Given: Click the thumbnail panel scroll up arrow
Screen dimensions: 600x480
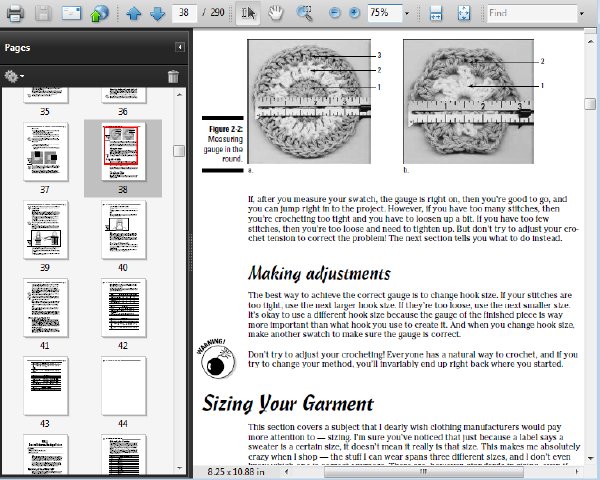Looking at the screenshot, I should coord(179,95).
